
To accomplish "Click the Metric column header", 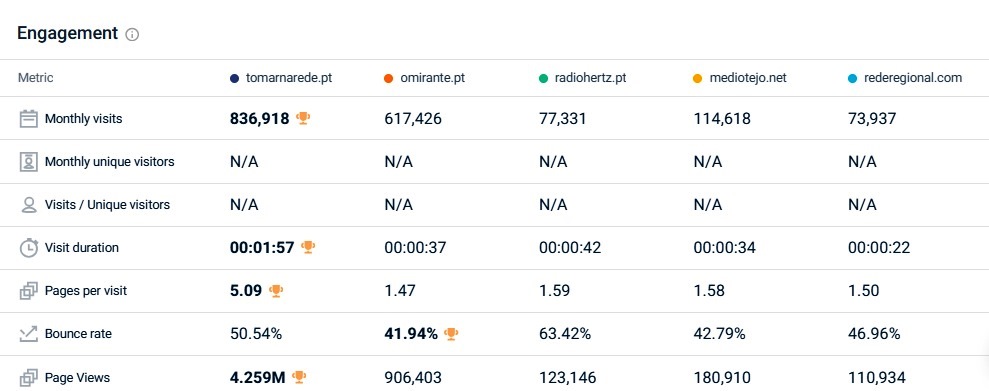I will (36, 78).
